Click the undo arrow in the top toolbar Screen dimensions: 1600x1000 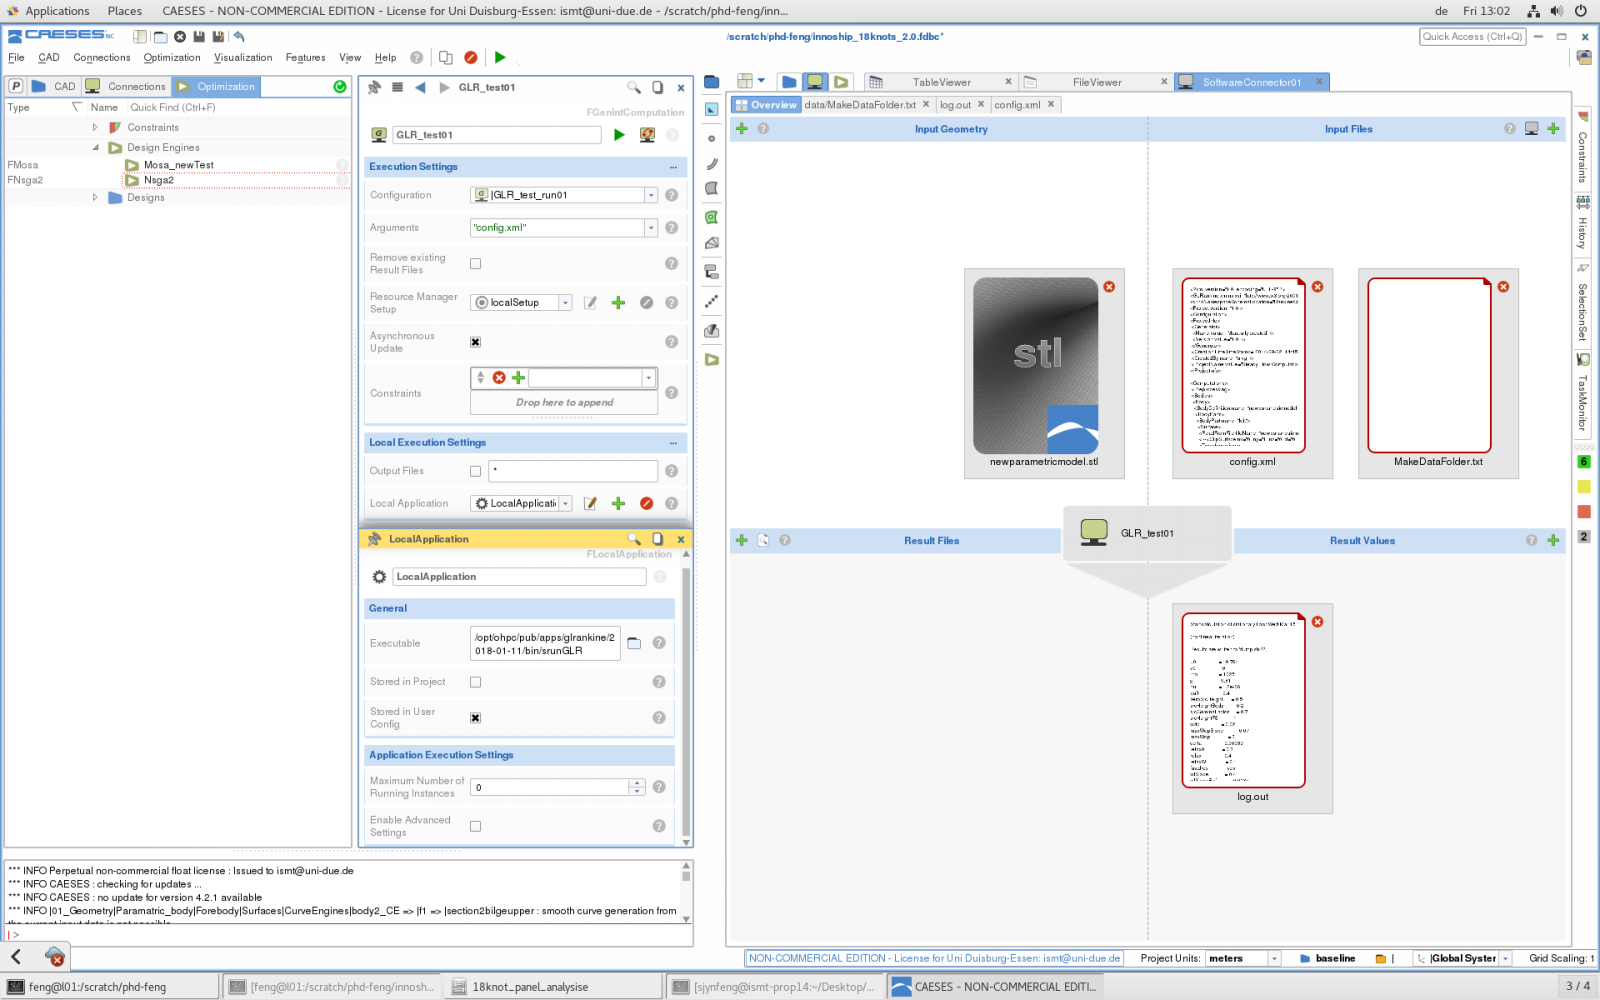click(239, 37)
